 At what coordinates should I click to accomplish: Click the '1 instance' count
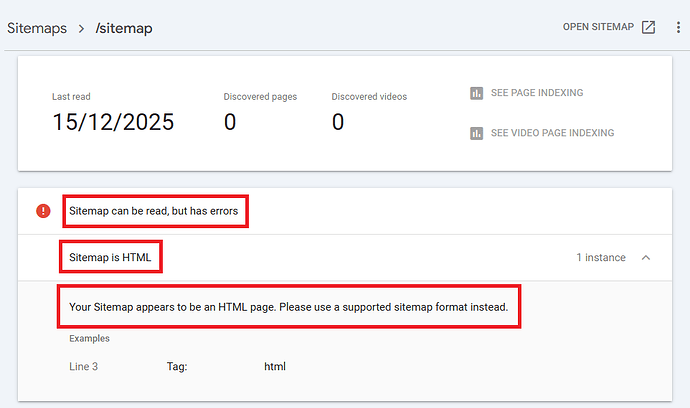[601, 257]
